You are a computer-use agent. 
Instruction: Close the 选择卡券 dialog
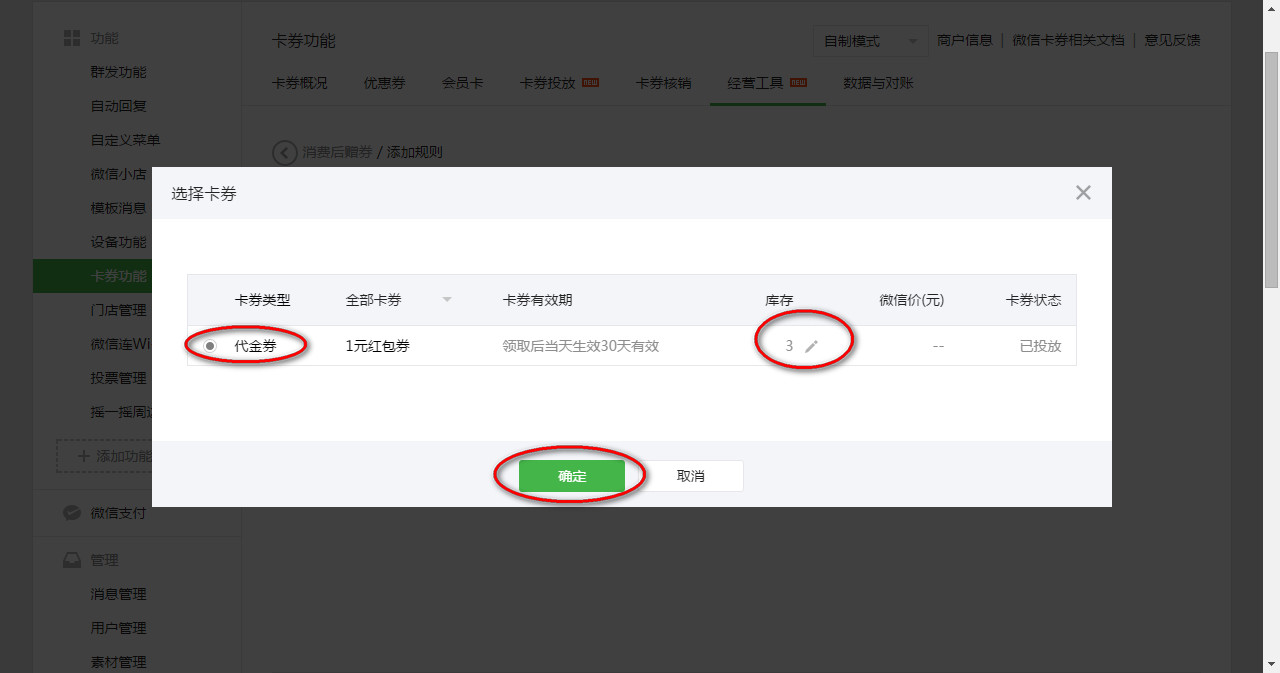point(1083,193)
